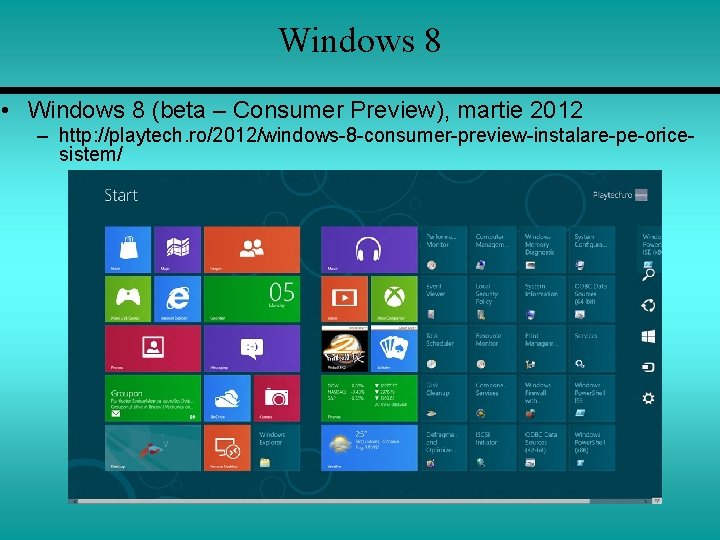Click the Share charm icon
This screenshot has width=720, height=540.
click(648, 305)
